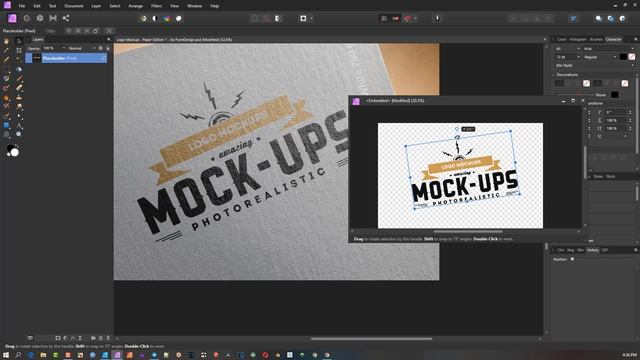This screenshot has height=360, width=640.
Task: Click the Logo Mockup document title tab
Action: tap(174, 40)
